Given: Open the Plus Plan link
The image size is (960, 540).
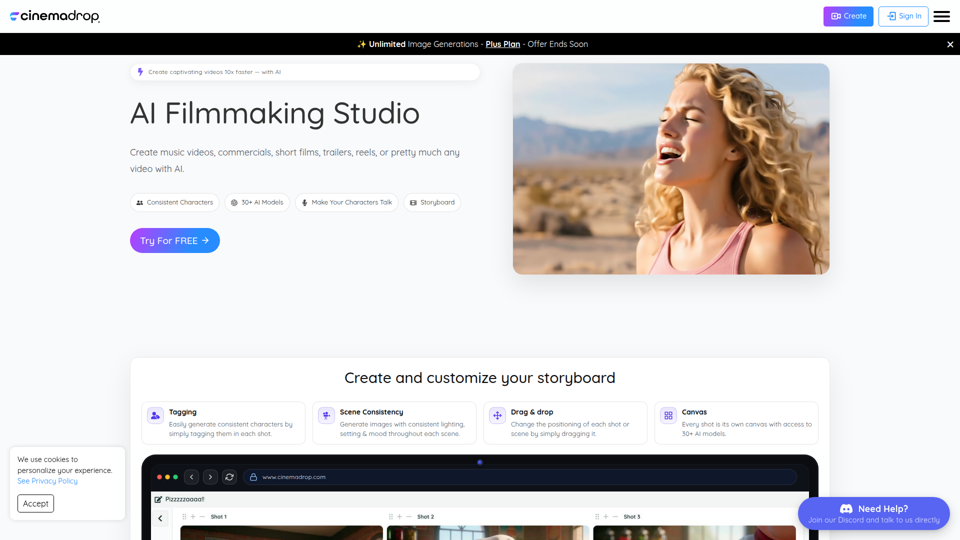Looking at the screenshot, I should pyautogui.click(x=503, y=44).
